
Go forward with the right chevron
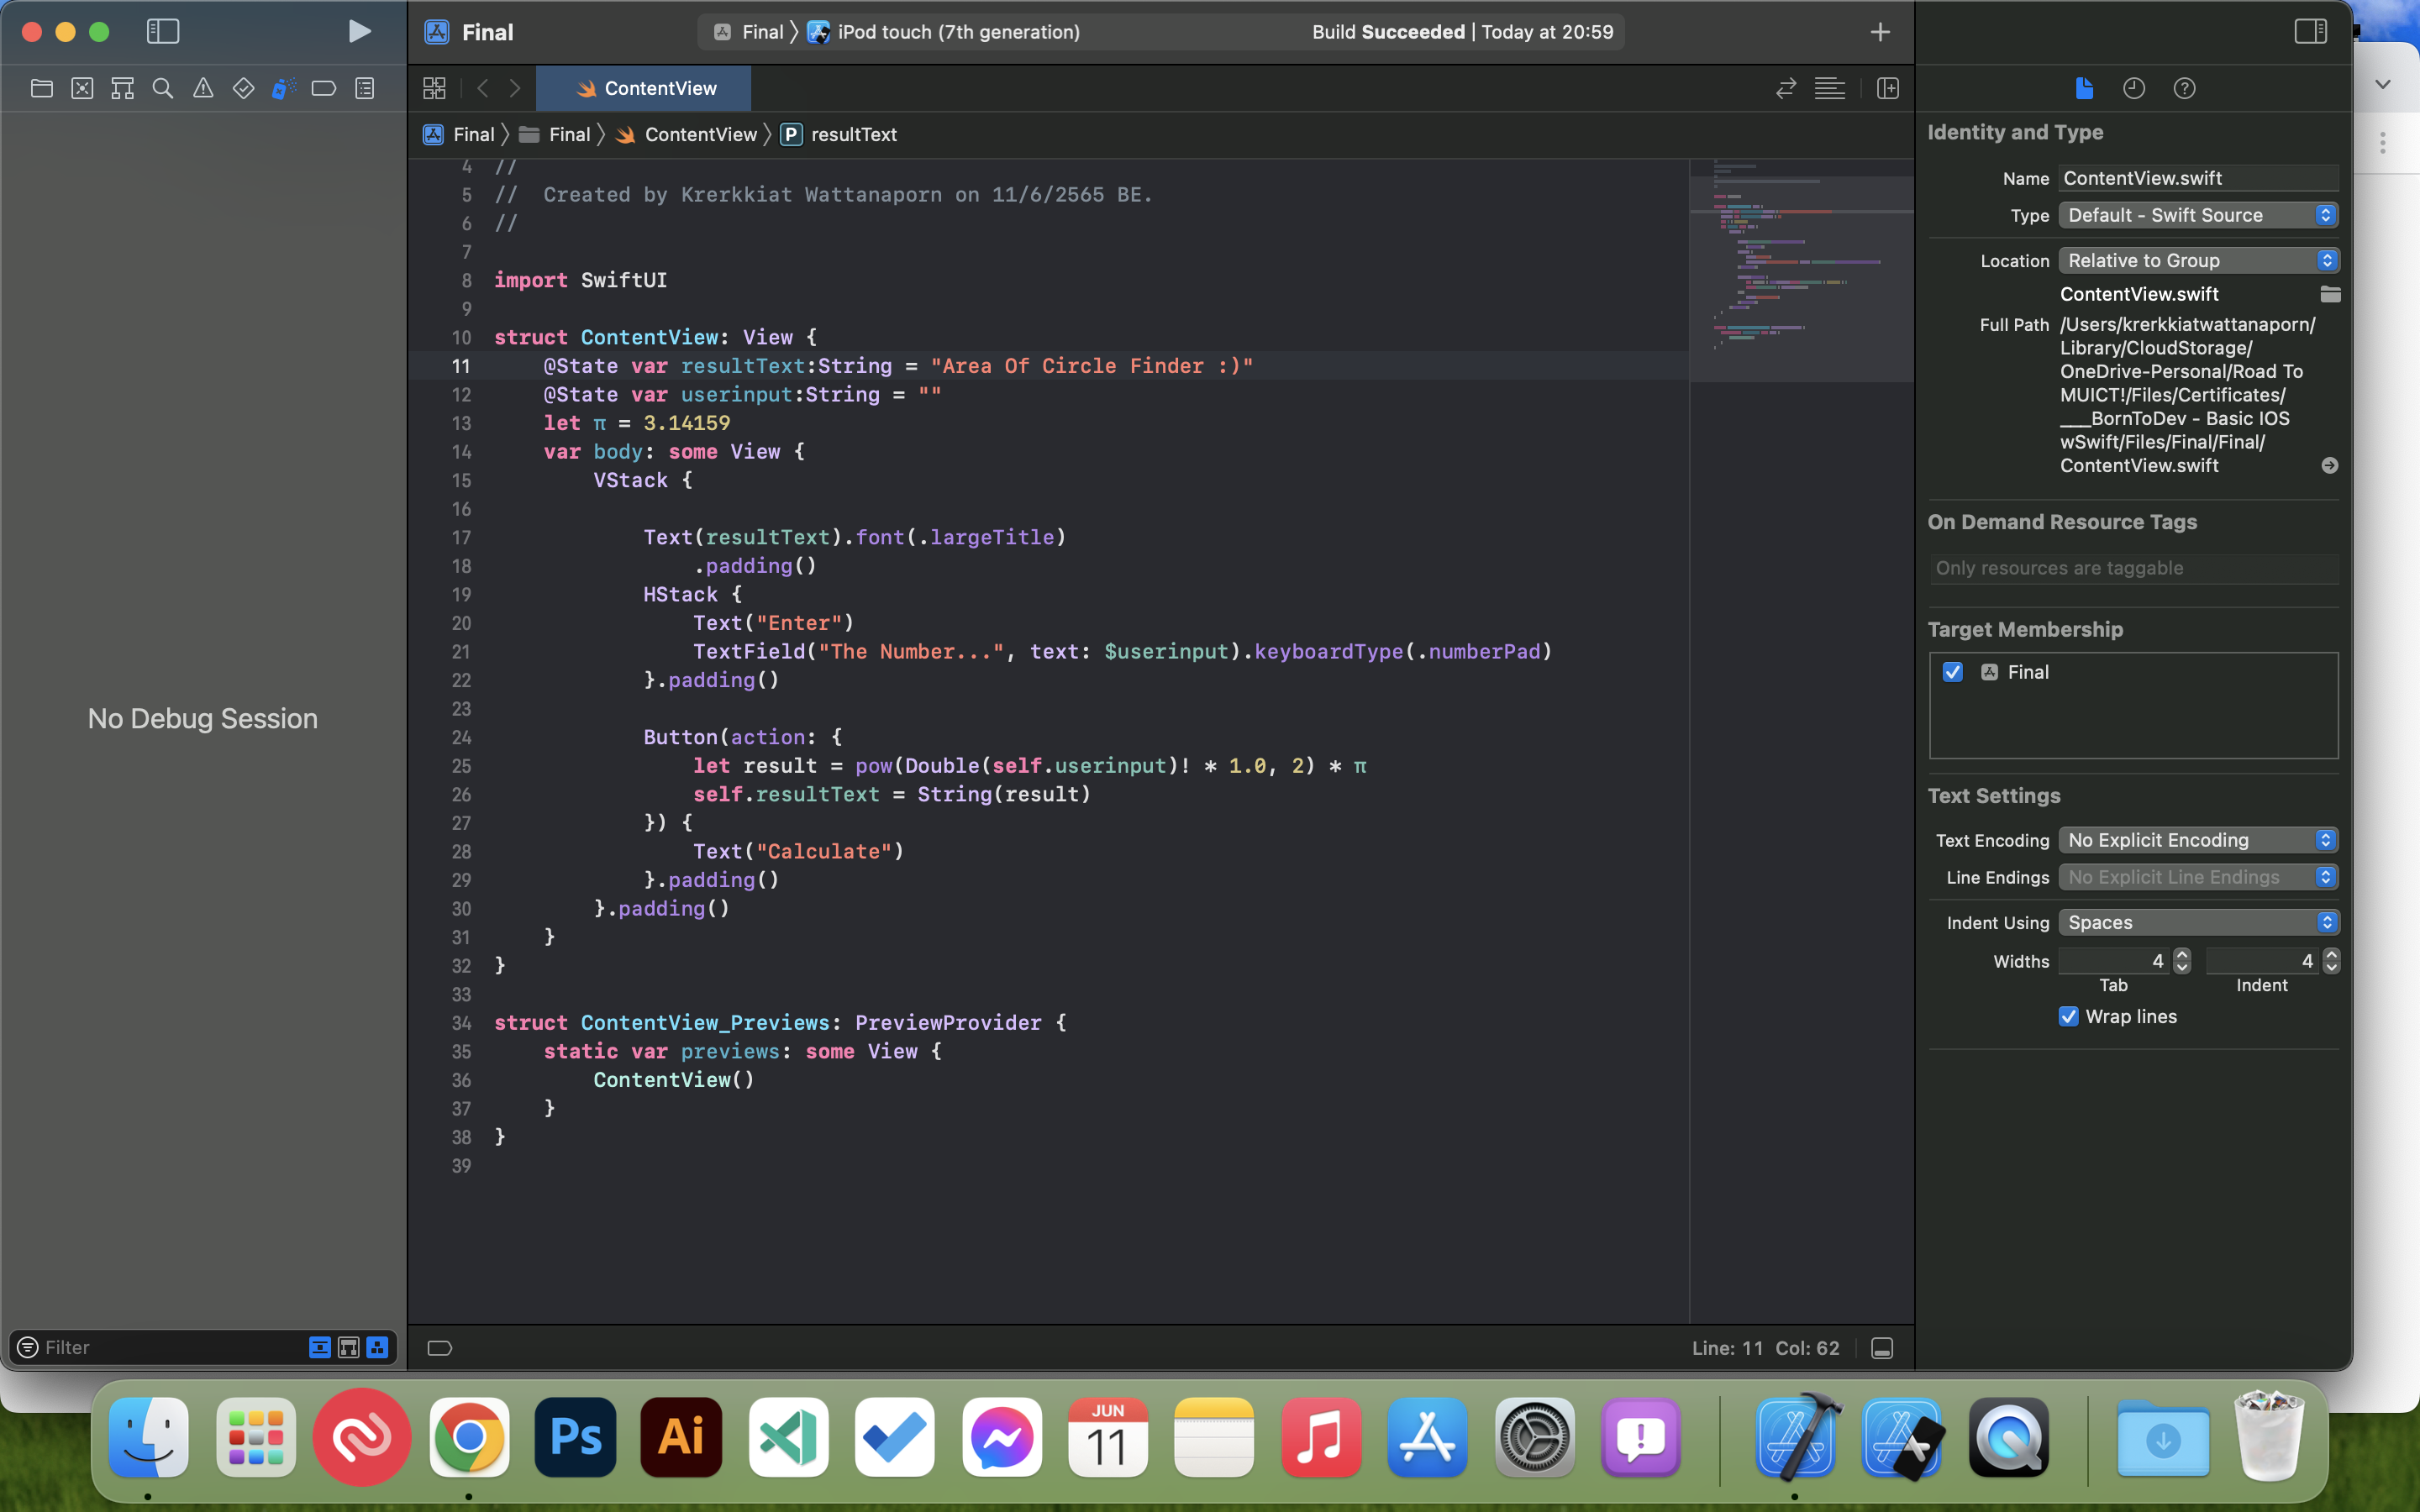click(515, 88)
